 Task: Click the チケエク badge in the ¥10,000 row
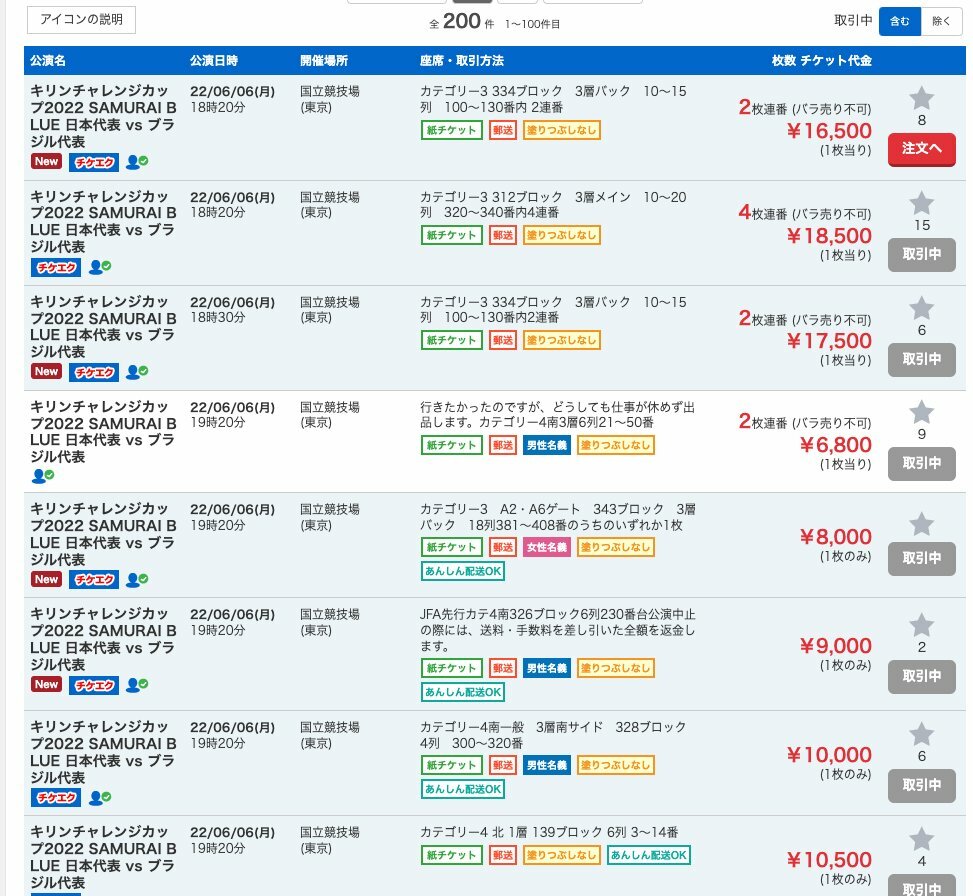point(56,797)
